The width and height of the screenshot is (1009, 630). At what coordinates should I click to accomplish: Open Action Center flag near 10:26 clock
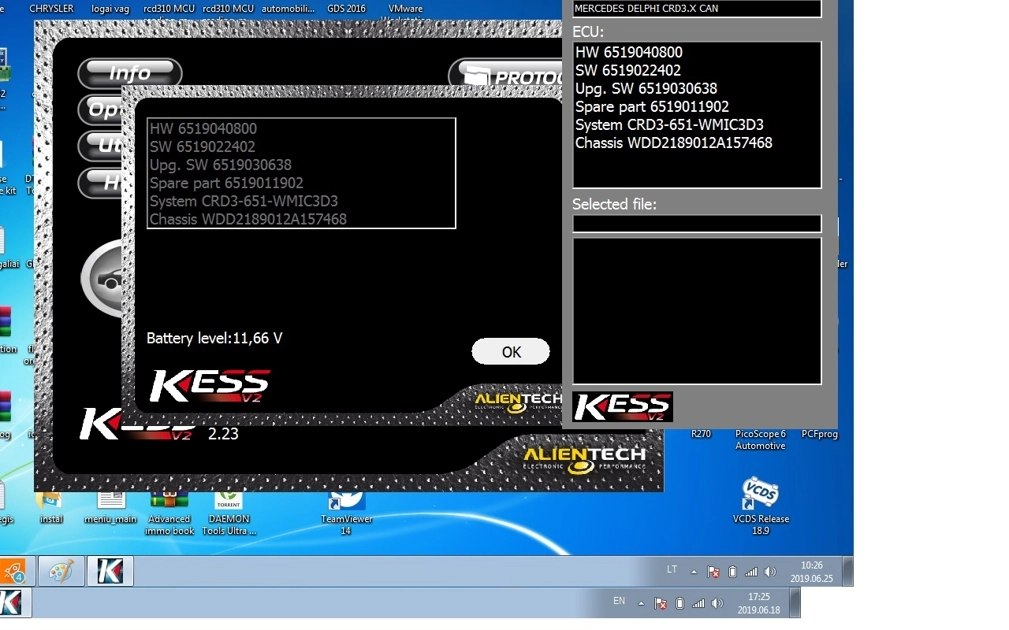tap(713, 571)
